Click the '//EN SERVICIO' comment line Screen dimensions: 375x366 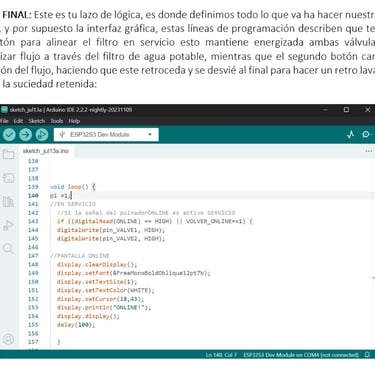coord(73,204)
